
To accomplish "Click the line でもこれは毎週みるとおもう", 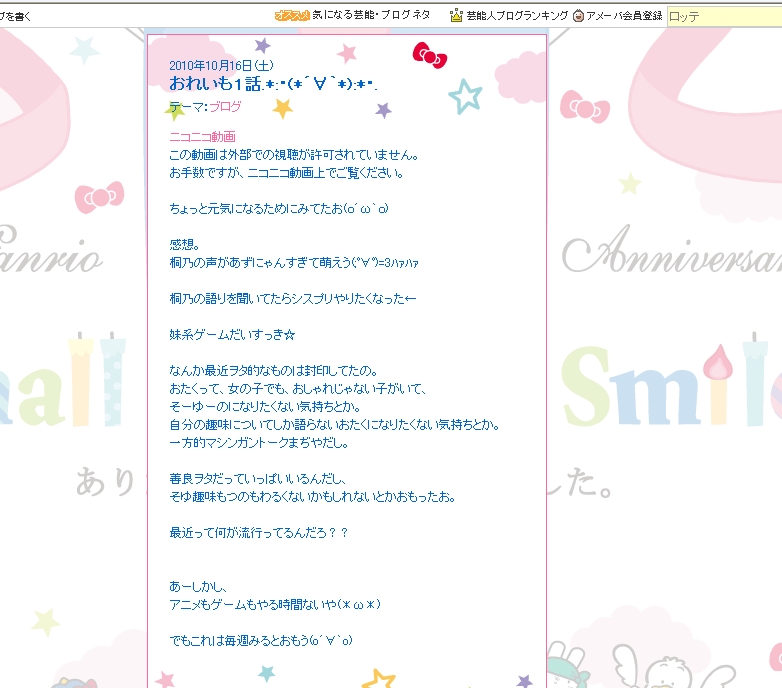I will 261,640.
